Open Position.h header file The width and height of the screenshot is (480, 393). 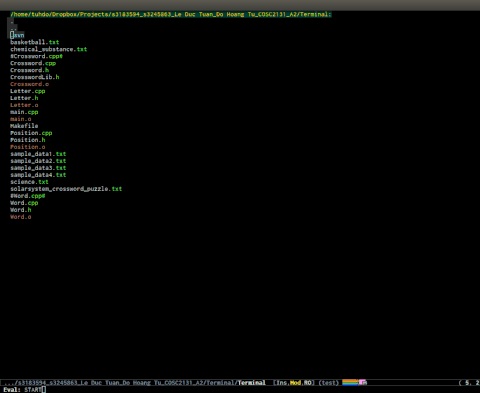coord(27,140)
